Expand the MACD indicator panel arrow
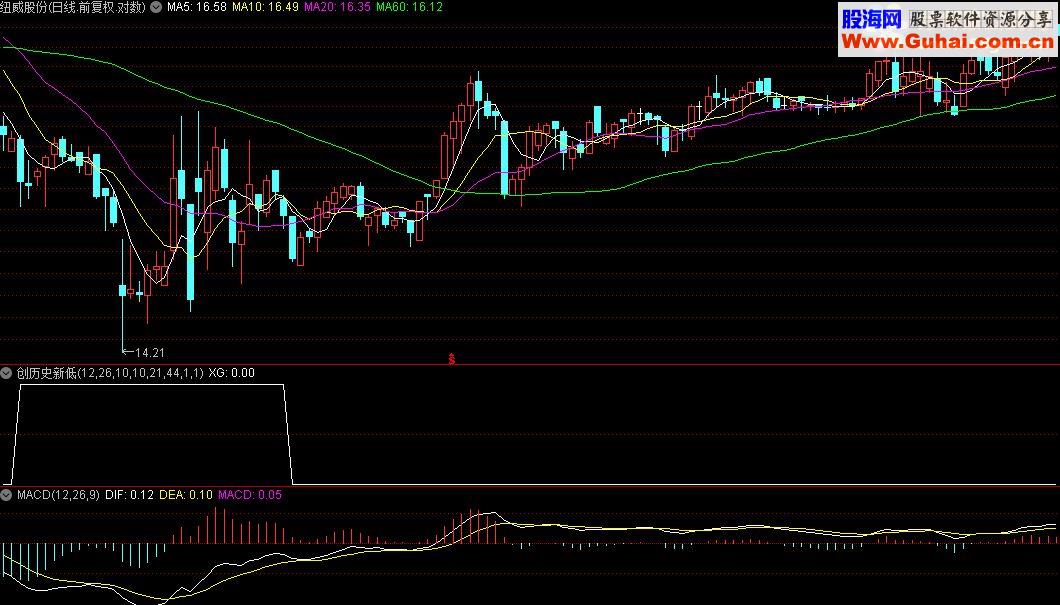Viewport: 1060px width, 605px height. (x=6, y=495)
